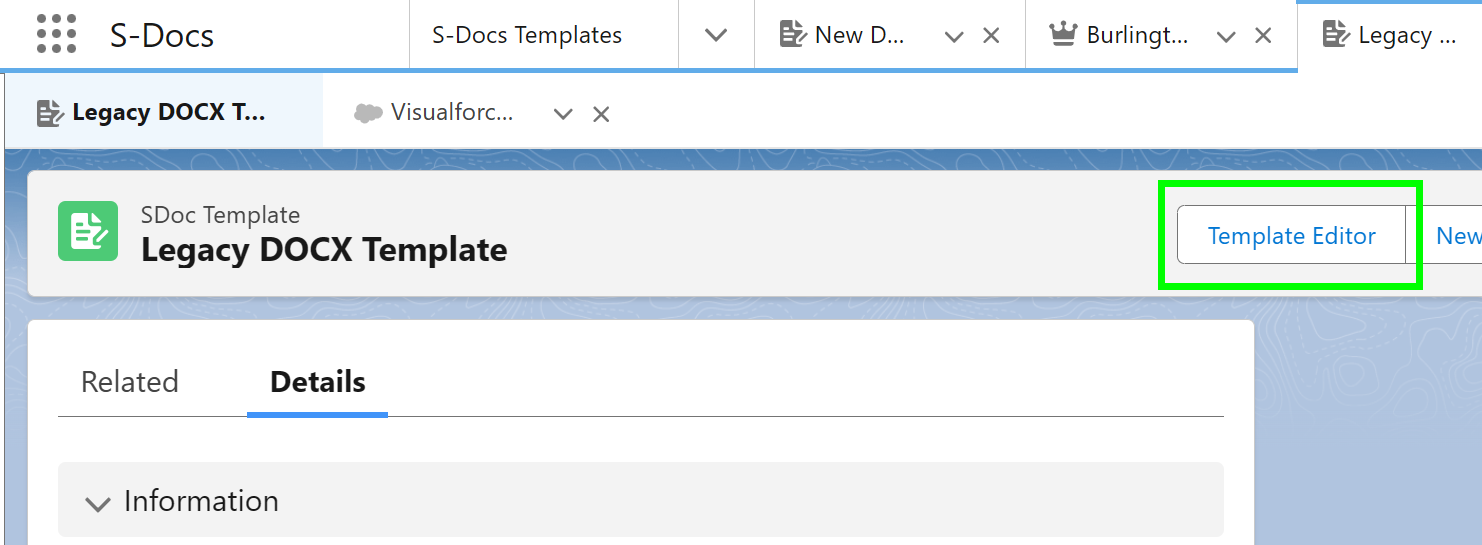Click the Visualforc... subtab cloud icon
The height and width of the screenshot is (545, 1482).
coord(368,113)
